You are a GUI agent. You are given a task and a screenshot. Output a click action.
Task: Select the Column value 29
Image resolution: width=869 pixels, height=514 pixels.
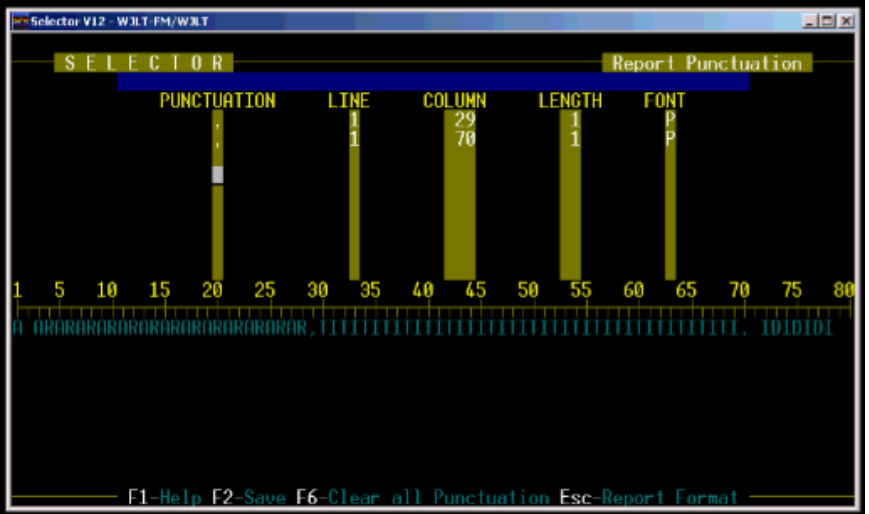point(464,120)
